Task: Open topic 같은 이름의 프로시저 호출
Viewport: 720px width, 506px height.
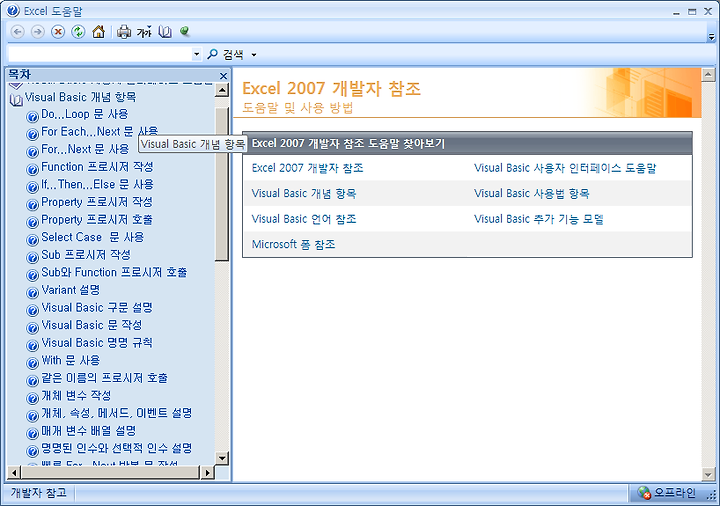Action: [104, 378]
